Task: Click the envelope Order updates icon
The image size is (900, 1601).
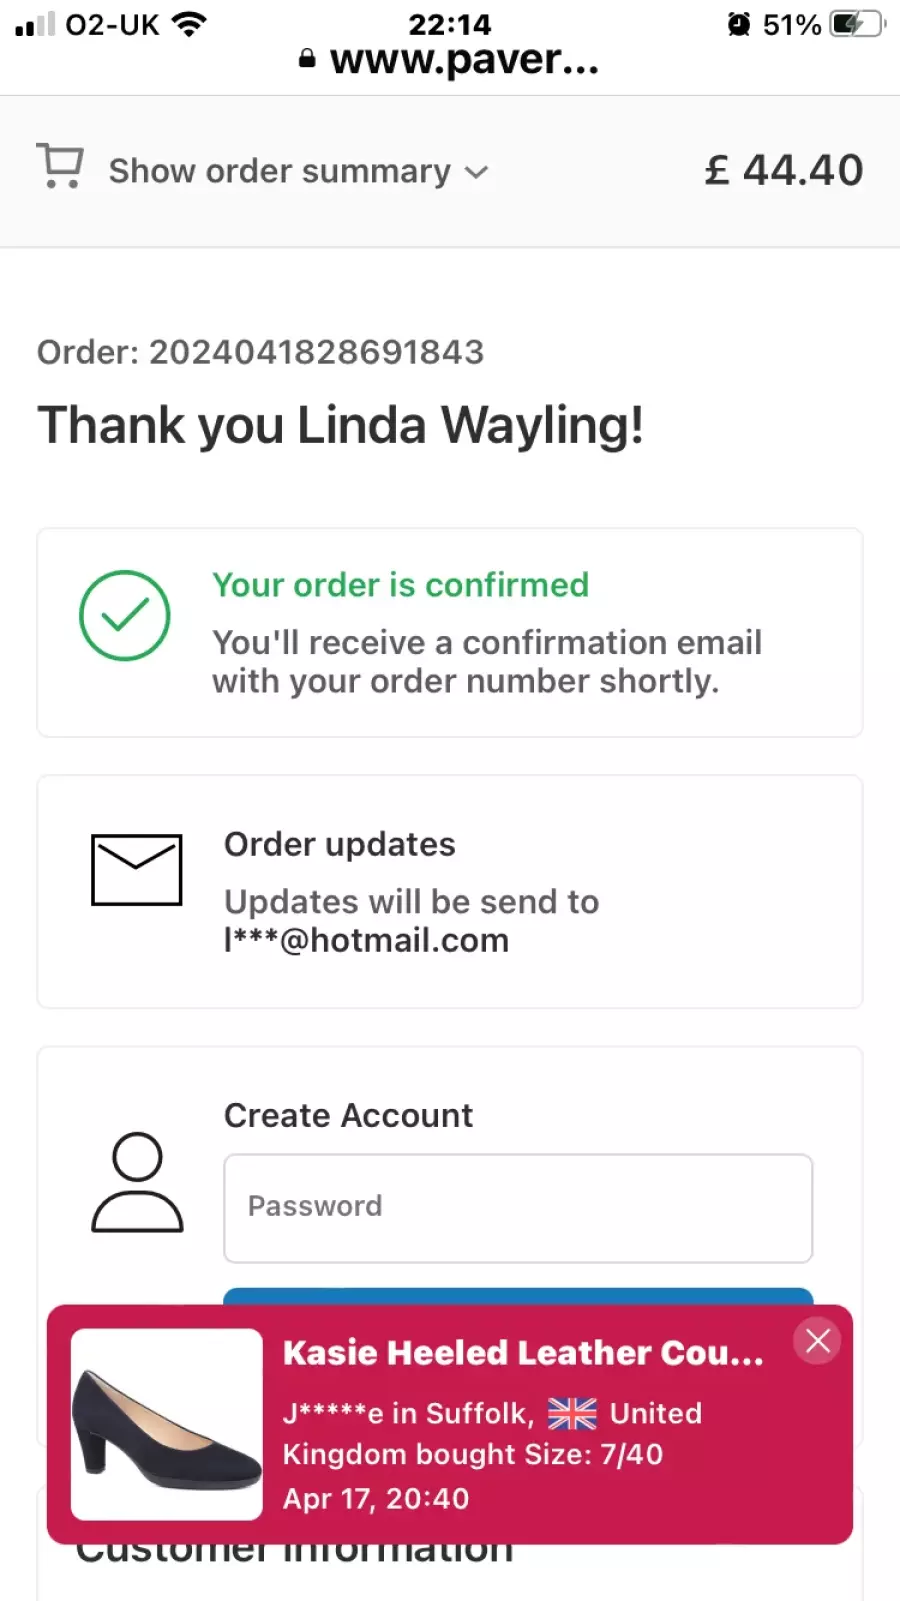Action: (137, 870)
